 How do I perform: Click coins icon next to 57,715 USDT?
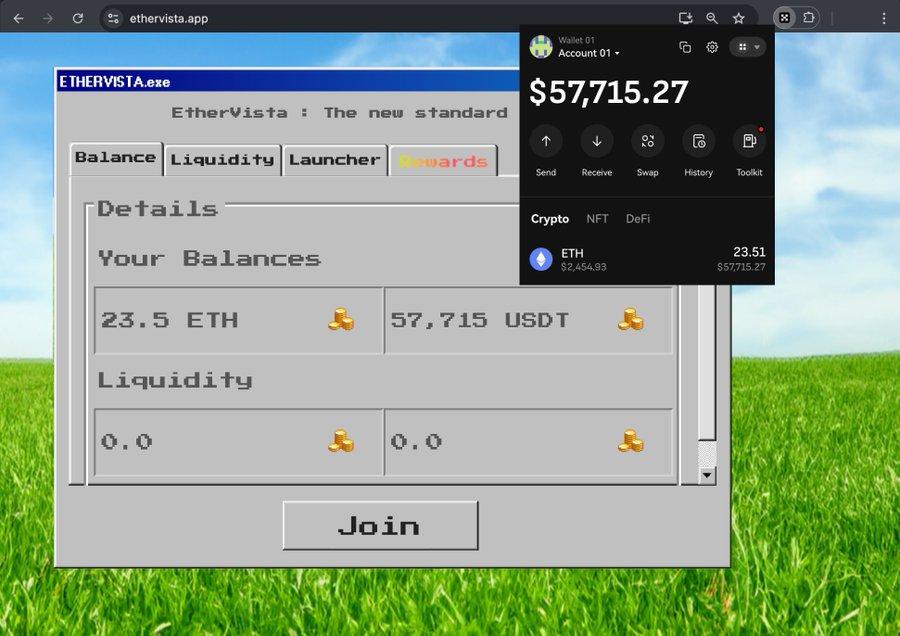(x=631, y=320)
